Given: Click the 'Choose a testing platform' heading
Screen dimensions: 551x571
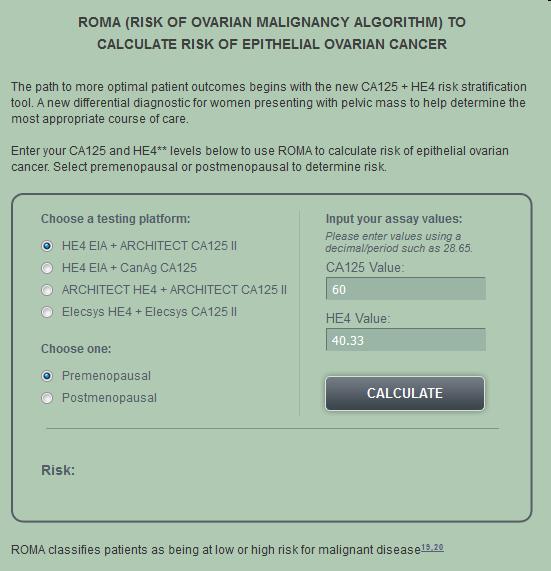Looking at the screenshot, I should pyautogui.click(x=115, y=219).
